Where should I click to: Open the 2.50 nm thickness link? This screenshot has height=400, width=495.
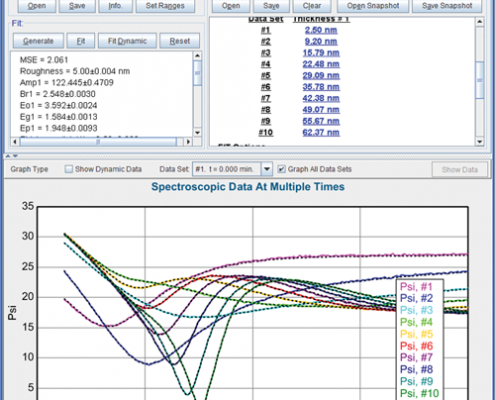[321, 30]
